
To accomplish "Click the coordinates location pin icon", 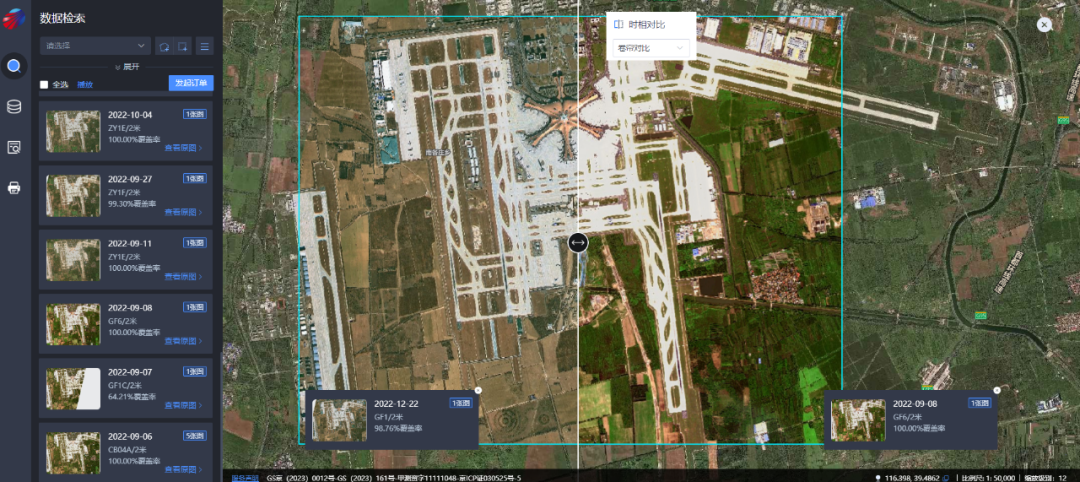I will [x=878, y=477].
